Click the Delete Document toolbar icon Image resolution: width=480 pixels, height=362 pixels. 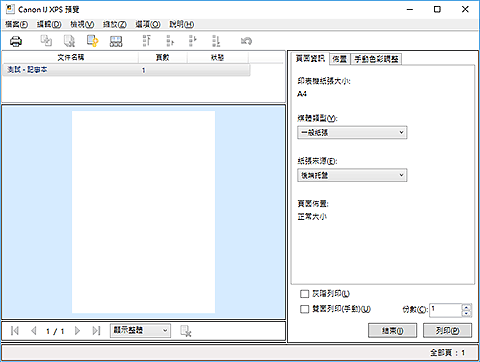point(69,41)
